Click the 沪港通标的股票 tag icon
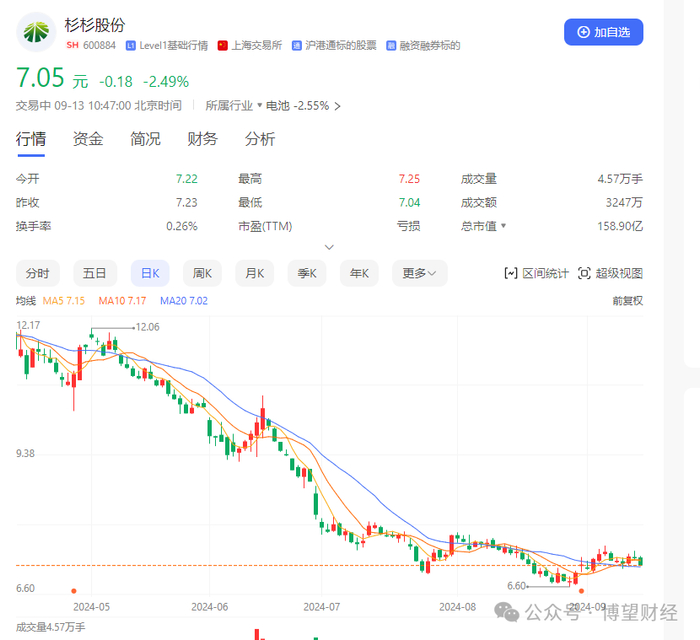The width and height of the screenshot is (700, 640). click(296, 46)
